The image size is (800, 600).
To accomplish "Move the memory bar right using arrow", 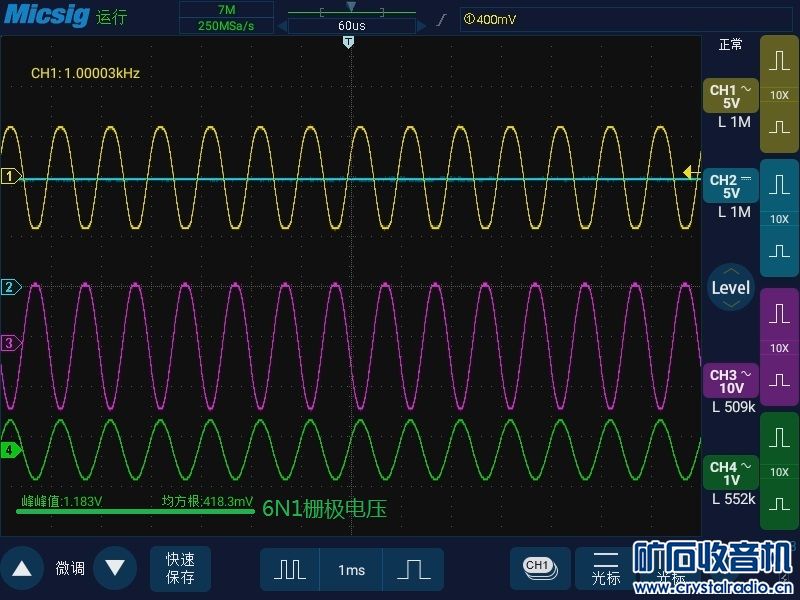I will pyautogui.click(x=421, y=26).
